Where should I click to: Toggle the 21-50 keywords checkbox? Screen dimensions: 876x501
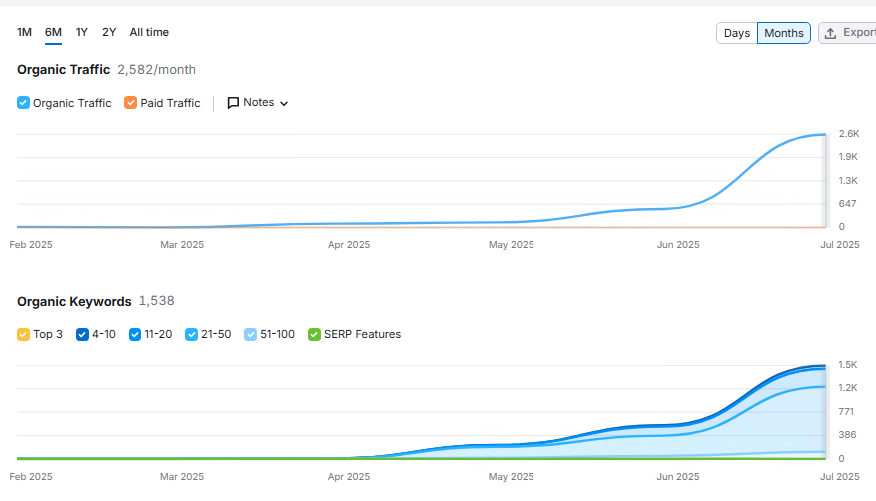point(192,335)
